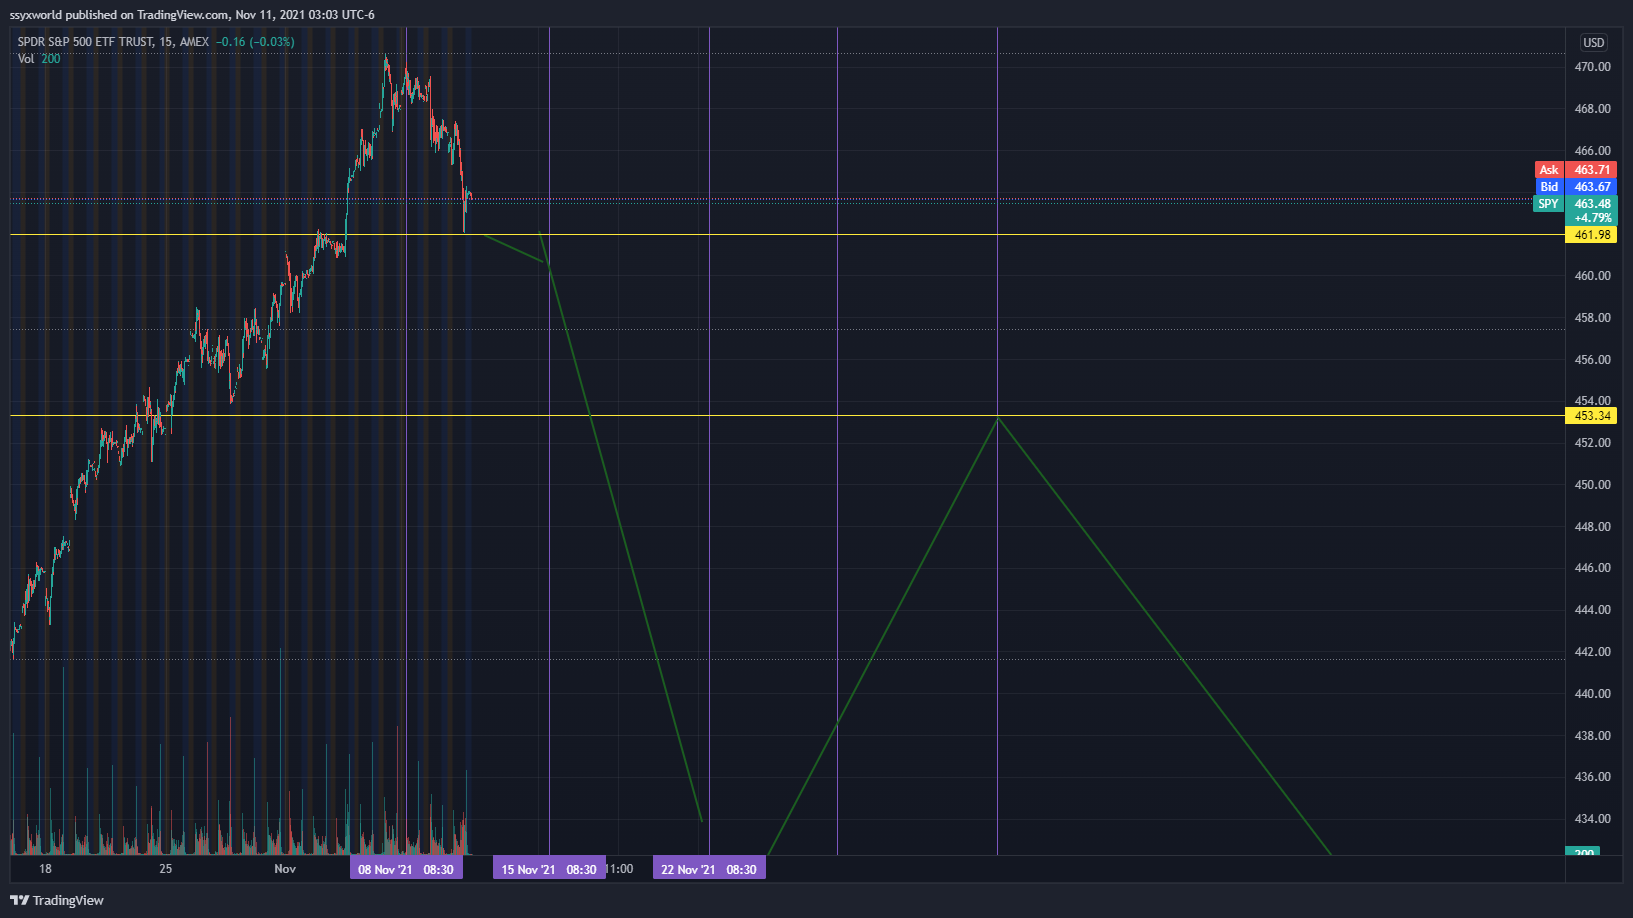Click the 446.00 value on the price scale

1592,568
